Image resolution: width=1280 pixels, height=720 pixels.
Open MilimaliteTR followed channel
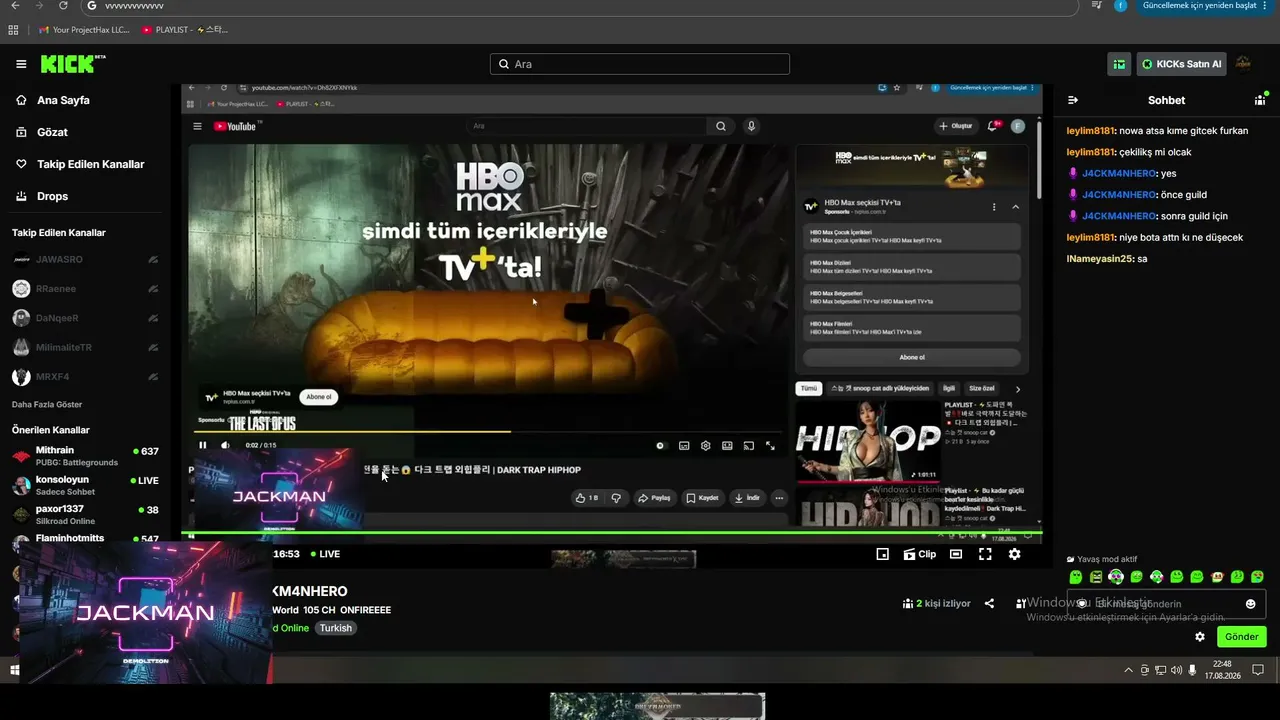click(x=85, y=347)
